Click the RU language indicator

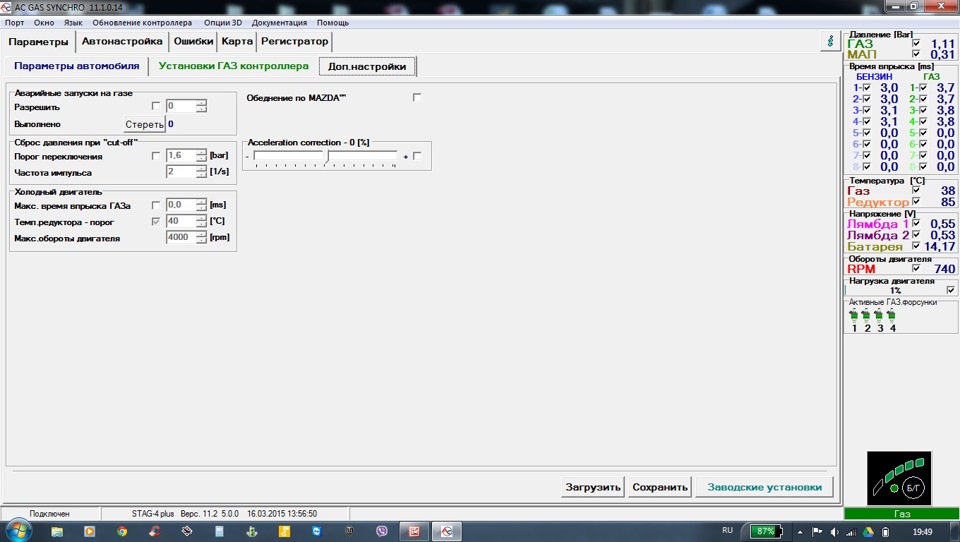tap(727, 530)
